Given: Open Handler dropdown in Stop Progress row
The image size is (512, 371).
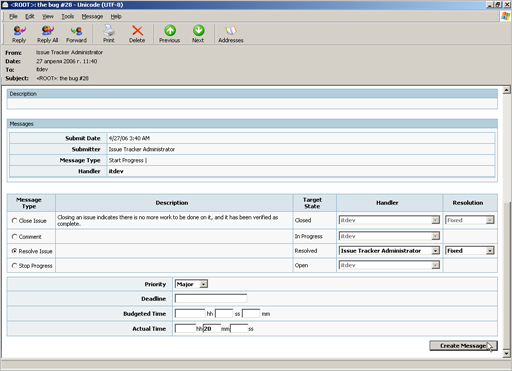Looking at the screenshot, I should coord(389,265).
